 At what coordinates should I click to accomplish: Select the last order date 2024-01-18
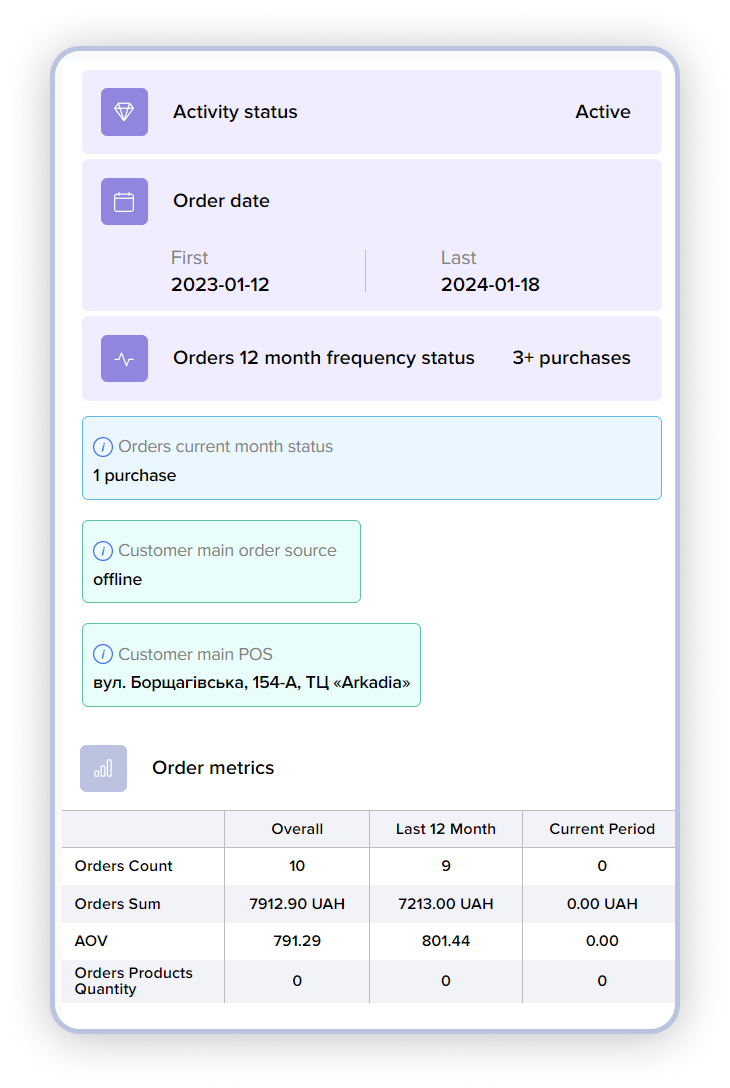coord(490,285)
